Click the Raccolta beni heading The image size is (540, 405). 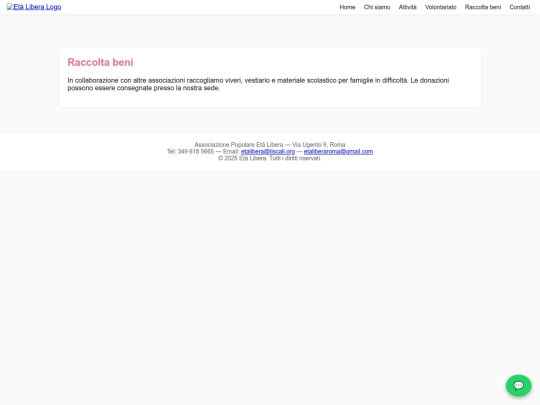100,62
